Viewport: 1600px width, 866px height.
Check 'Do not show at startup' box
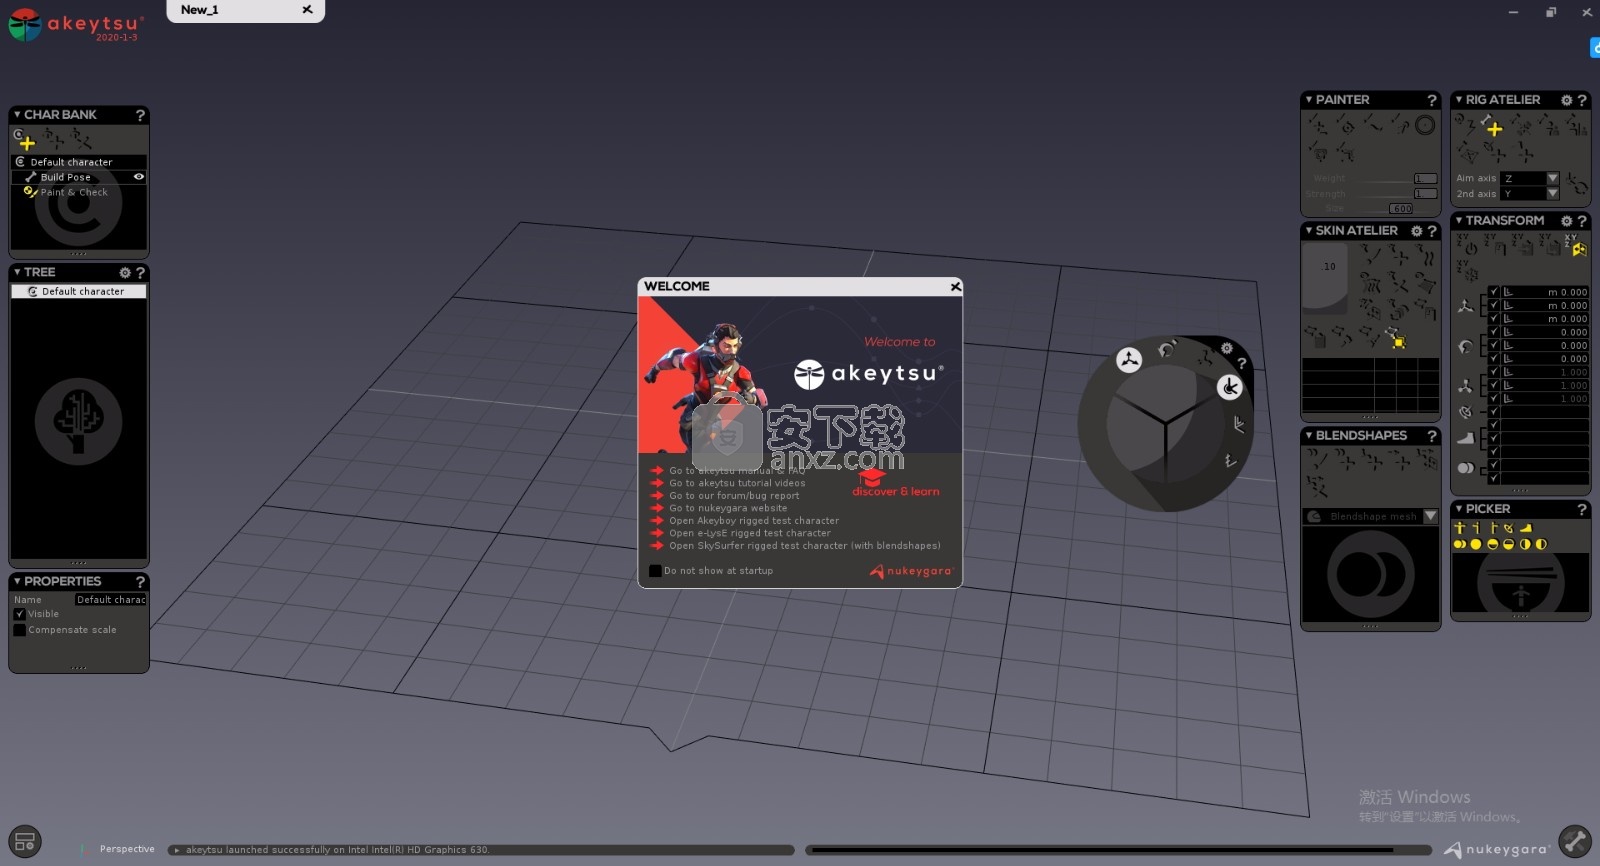(x=655, y=571)
